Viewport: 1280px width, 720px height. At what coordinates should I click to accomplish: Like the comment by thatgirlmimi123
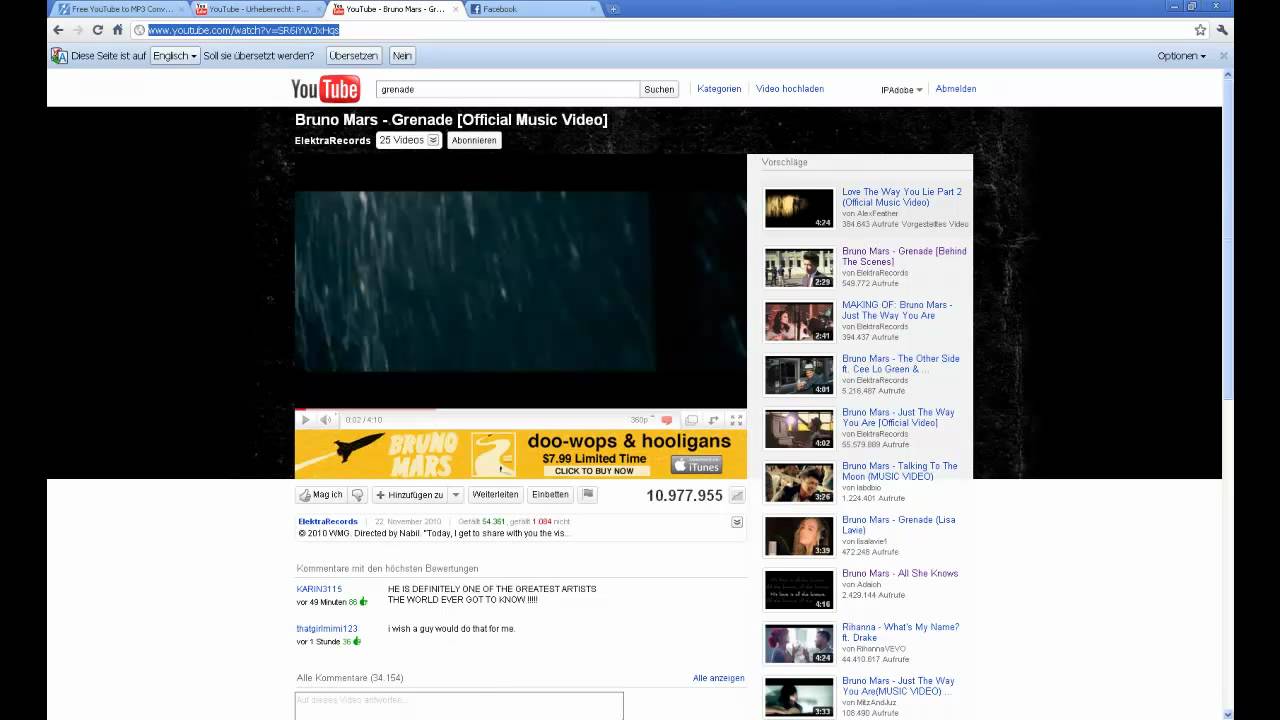(x=357, y=641)
